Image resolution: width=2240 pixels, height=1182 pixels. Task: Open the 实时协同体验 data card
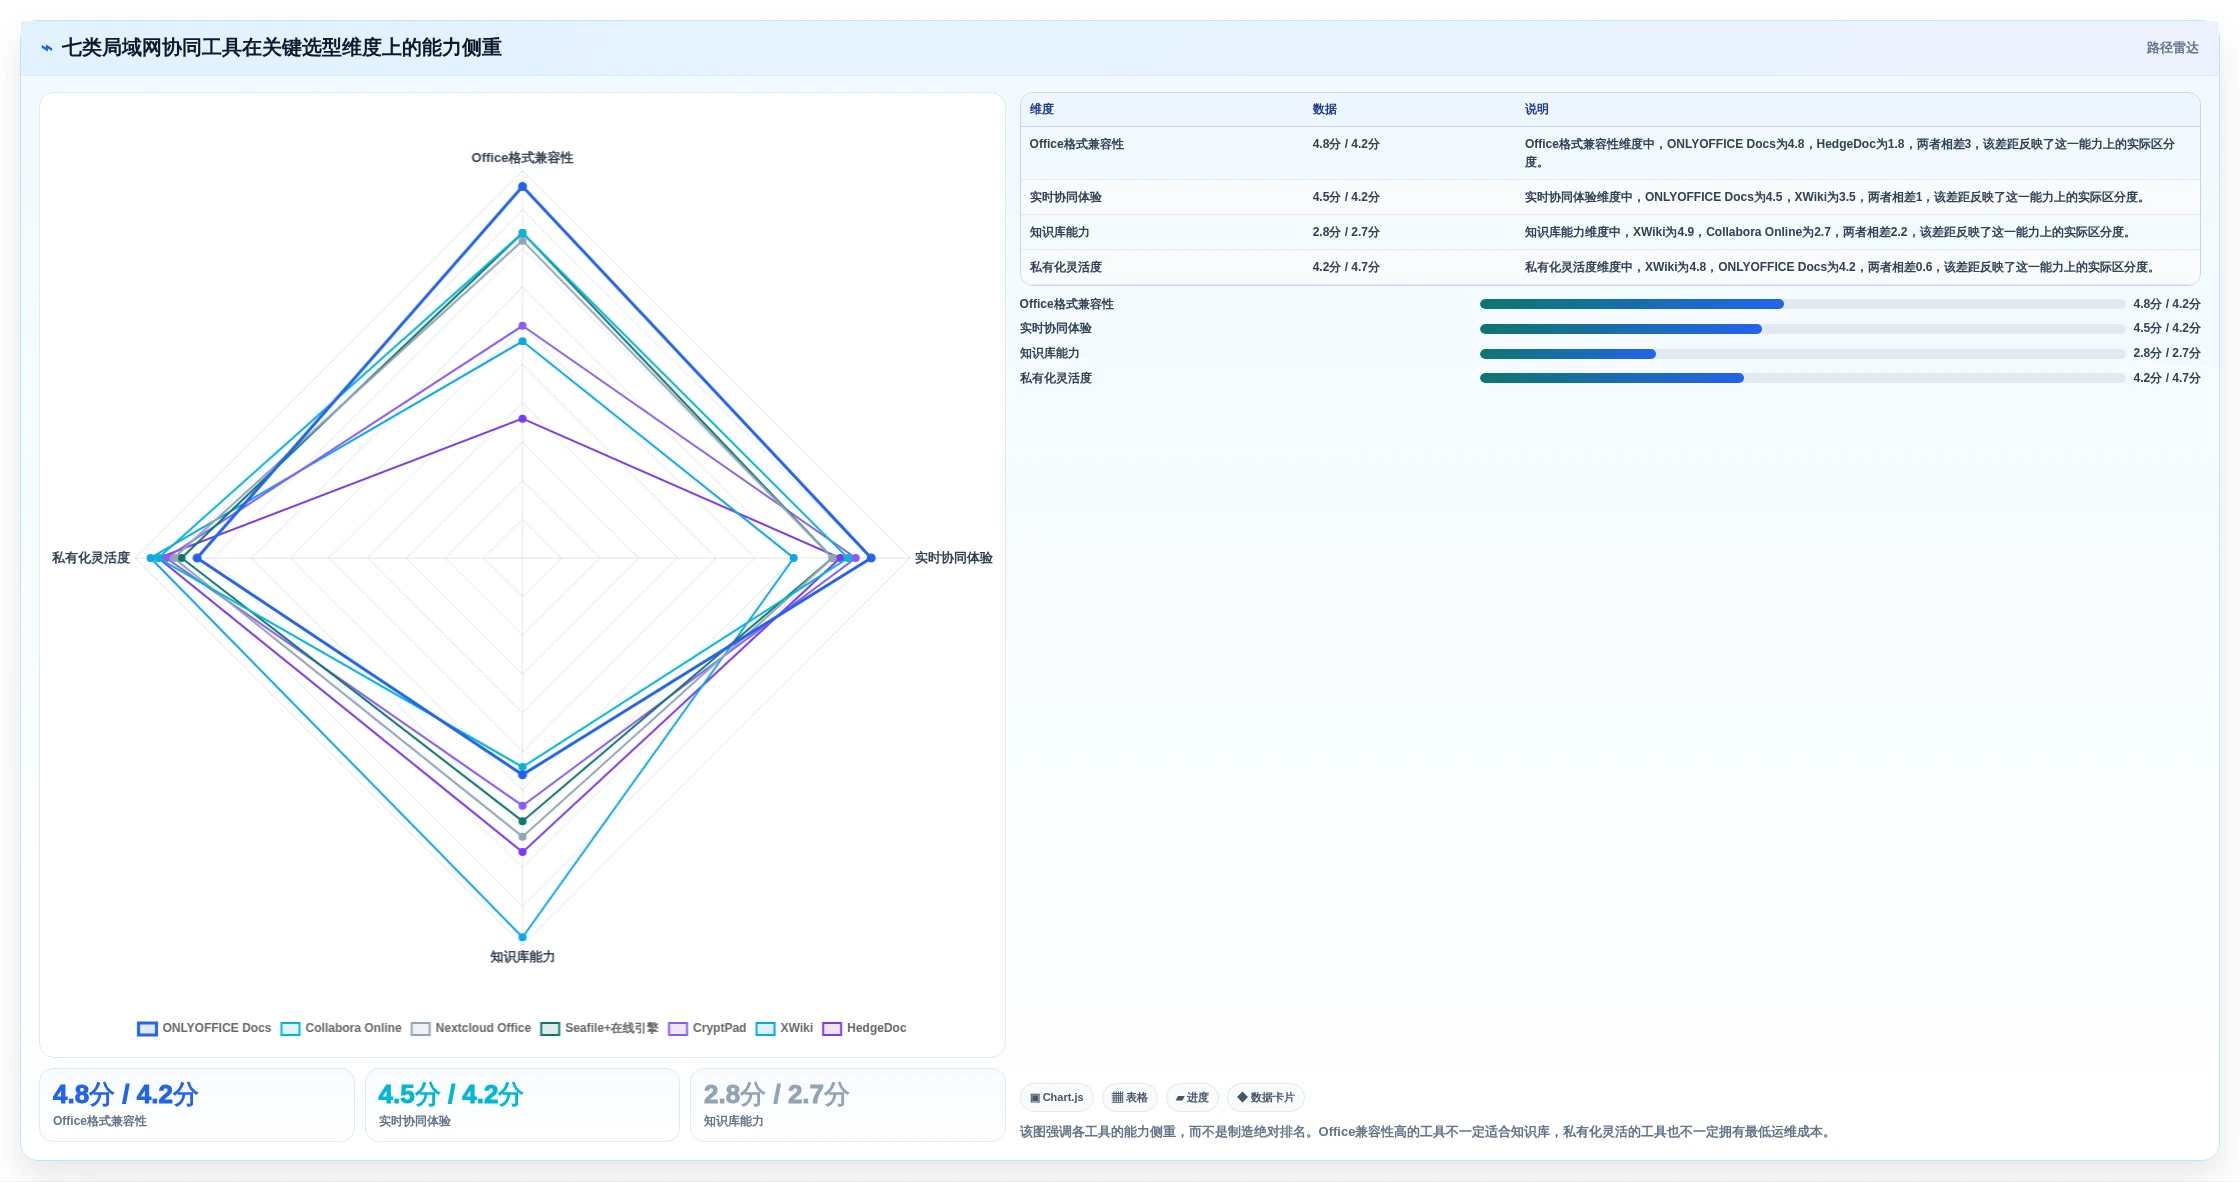522,1105
